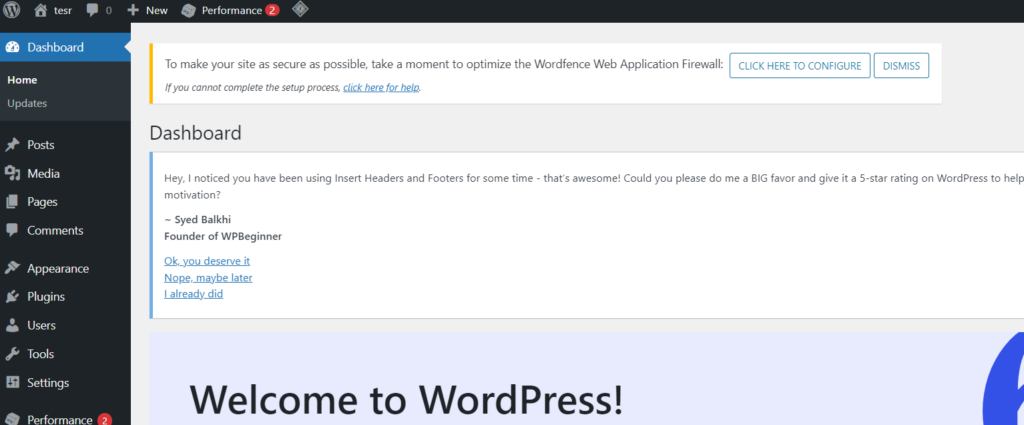Open the sidebar Performance menu label
The height and width of the screenshot is (425, 1024).
pos(59,420)
